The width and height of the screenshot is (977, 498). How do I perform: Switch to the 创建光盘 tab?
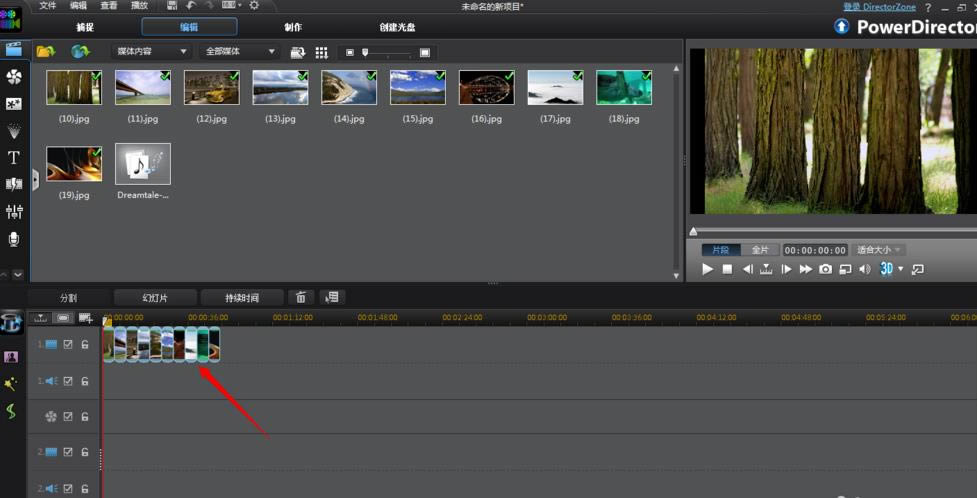click(x=398, y=27)
